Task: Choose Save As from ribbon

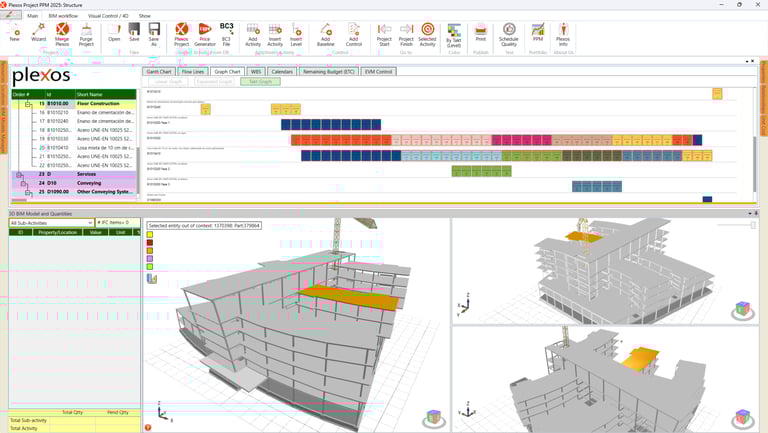Action: 154,34
